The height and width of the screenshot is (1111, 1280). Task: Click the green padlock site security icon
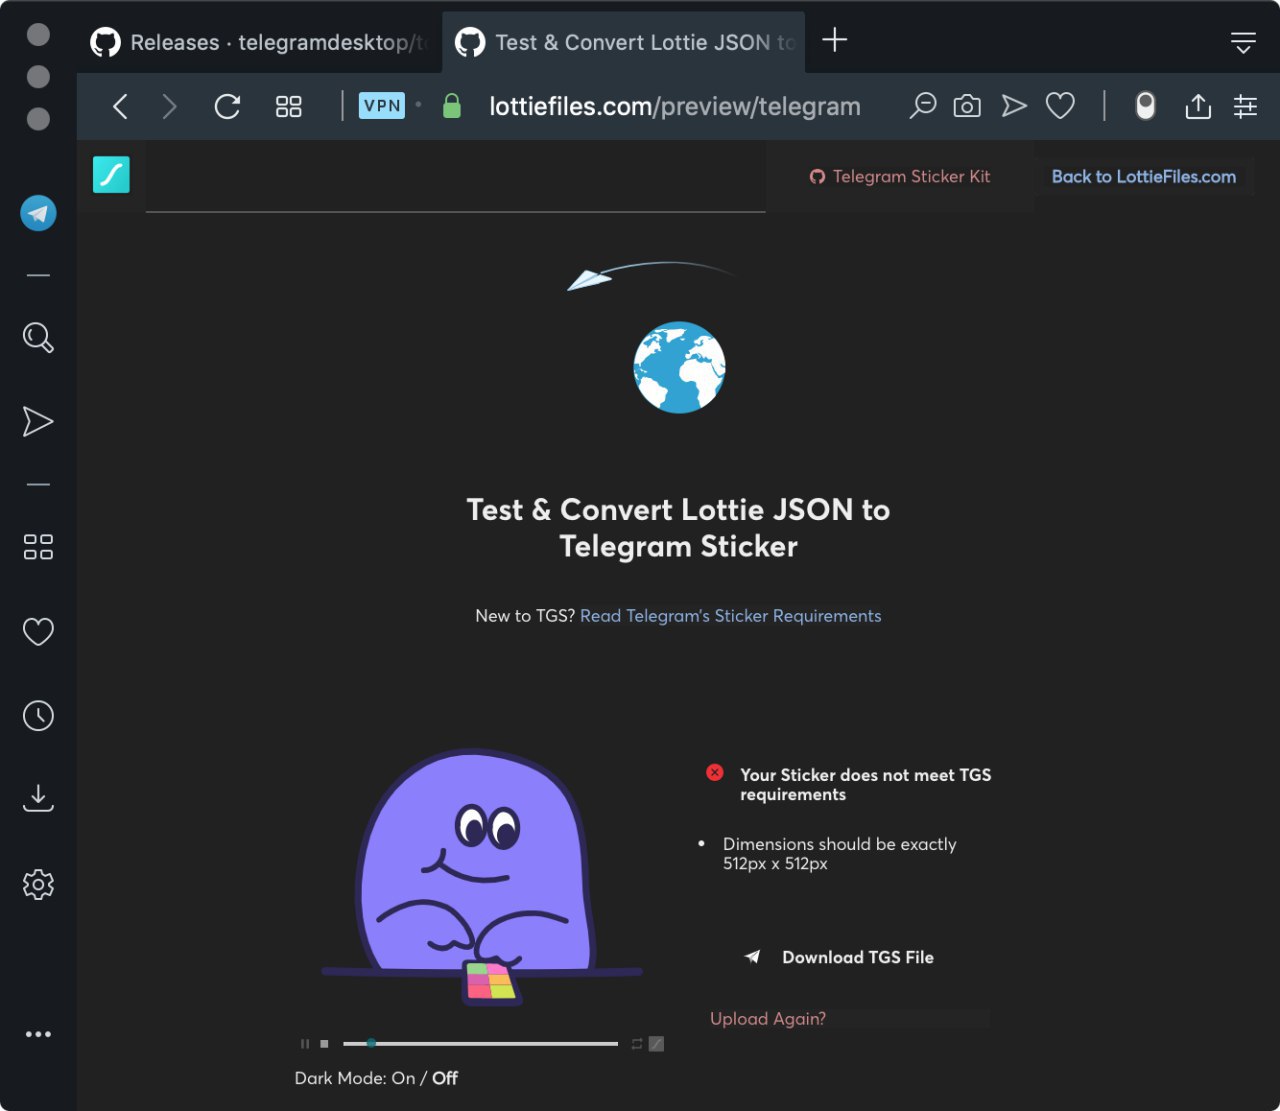452,106
